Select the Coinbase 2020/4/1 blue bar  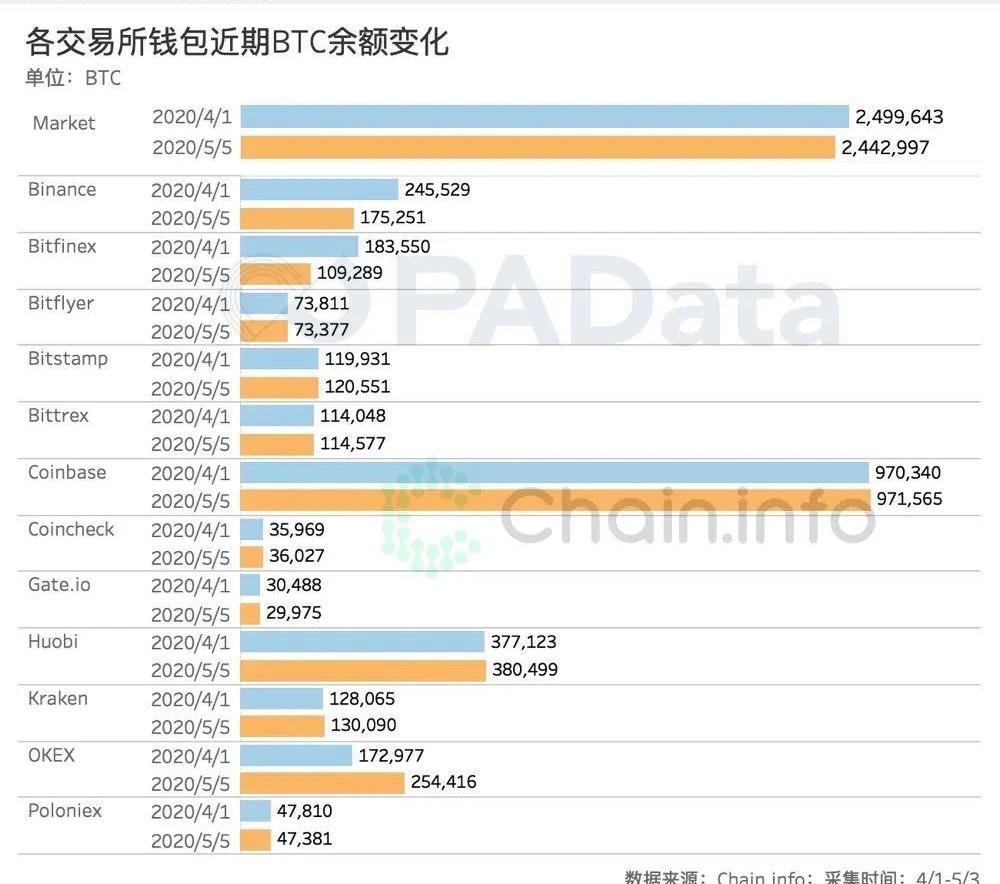coord(555,473)
